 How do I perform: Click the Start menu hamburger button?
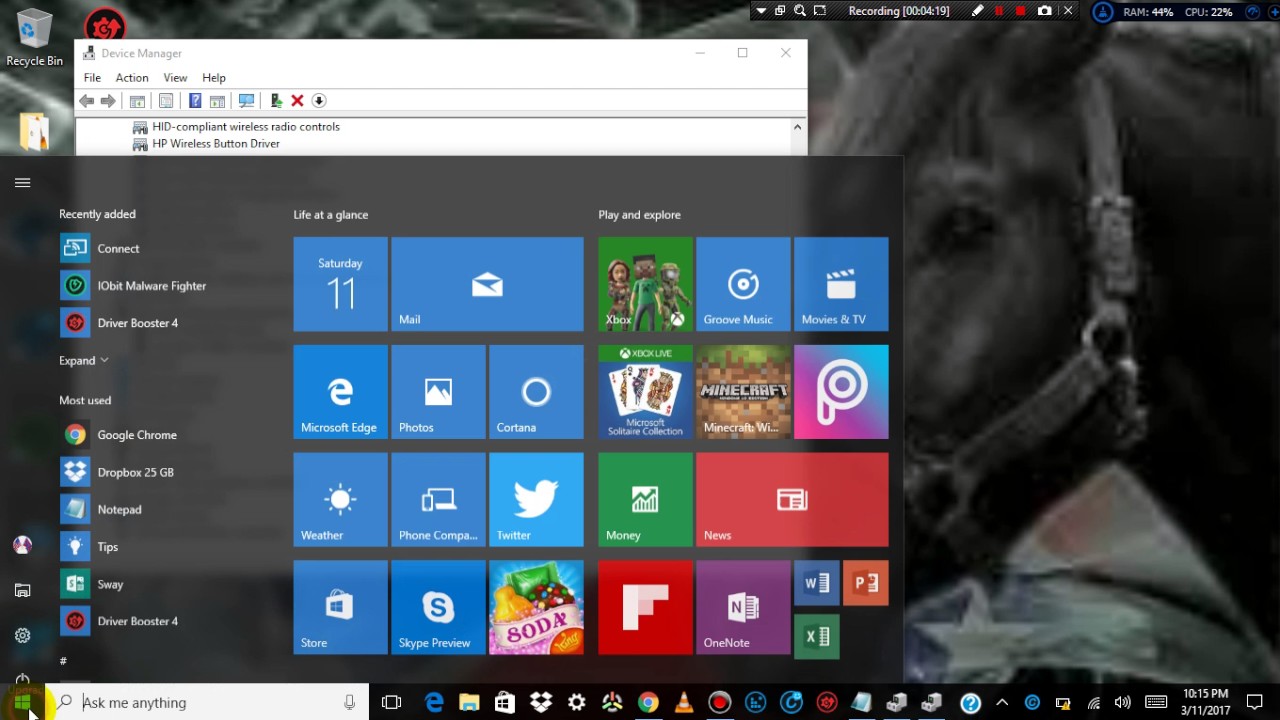click(x=22, y=182)
